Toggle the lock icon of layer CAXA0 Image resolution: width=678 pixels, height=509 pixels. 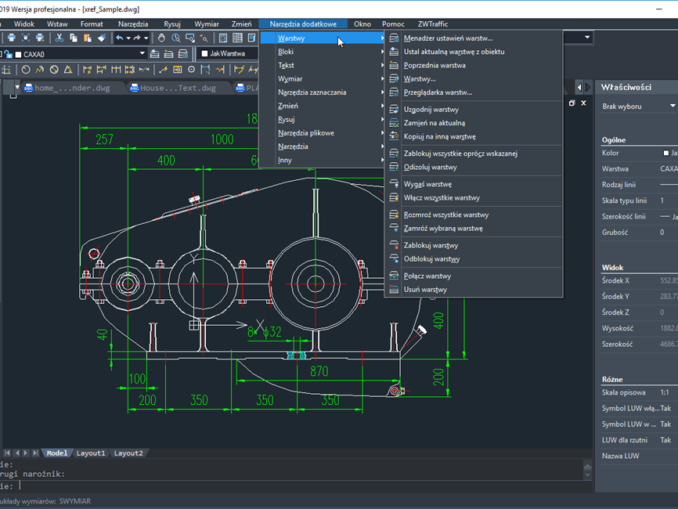pos(8,54)
